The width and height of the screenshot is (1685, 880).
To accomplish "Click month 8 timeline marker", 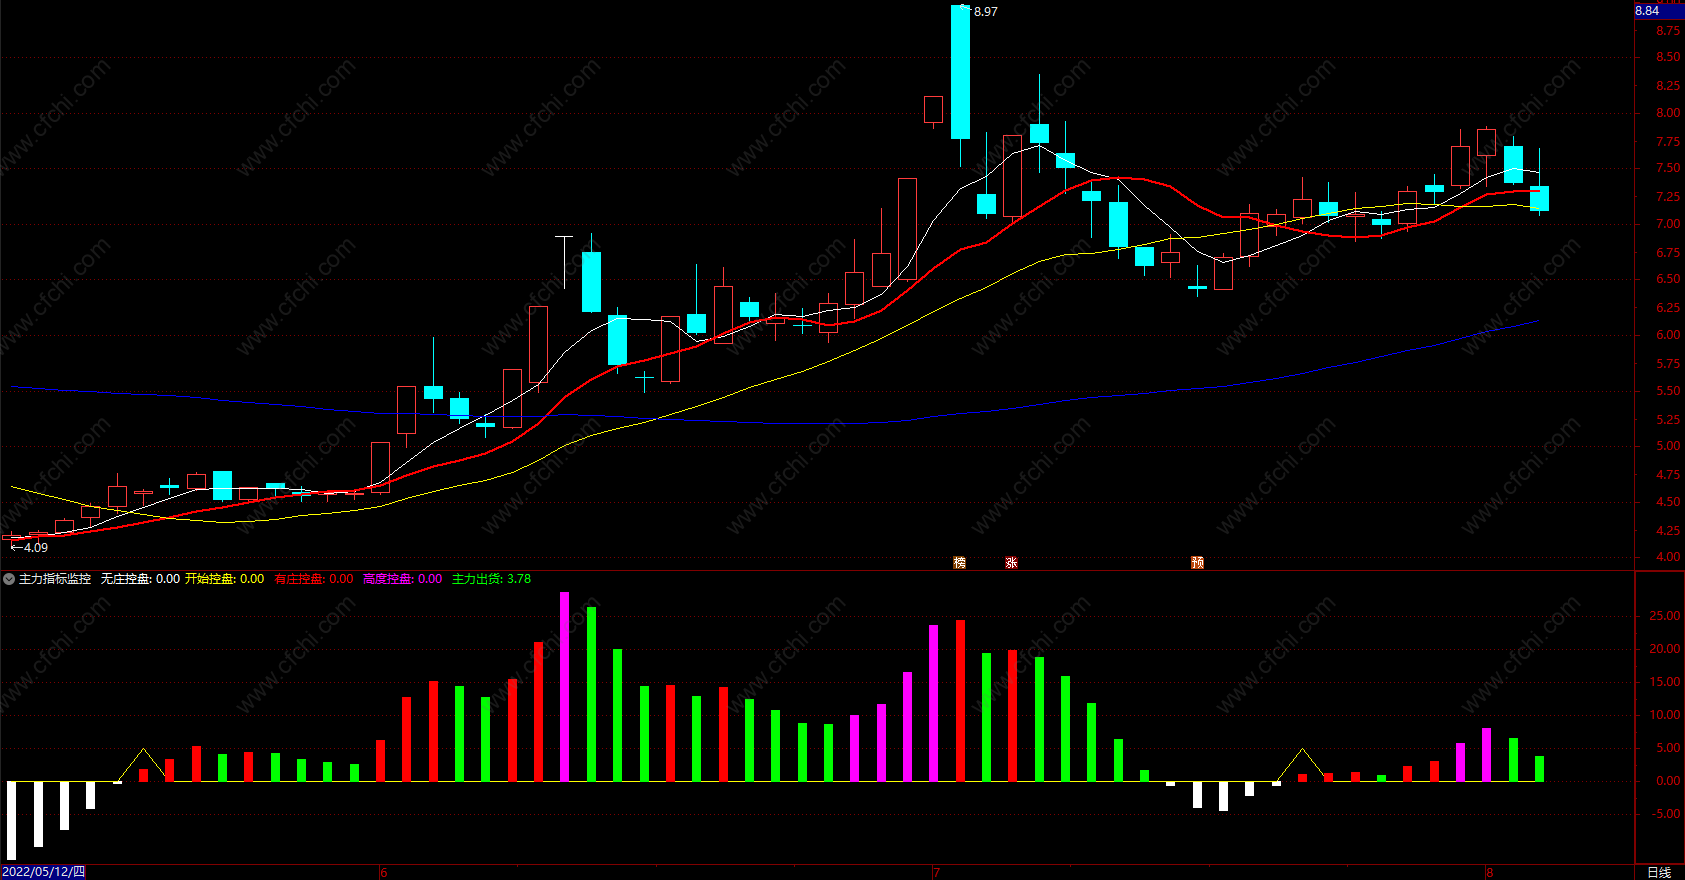I will tap(1489, 872).
